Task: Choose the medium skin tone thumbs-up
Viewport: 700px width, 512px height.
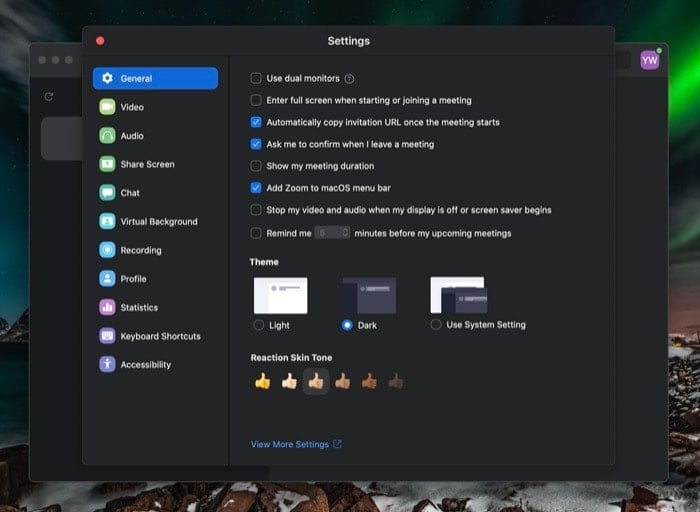Action: [342, 381]
